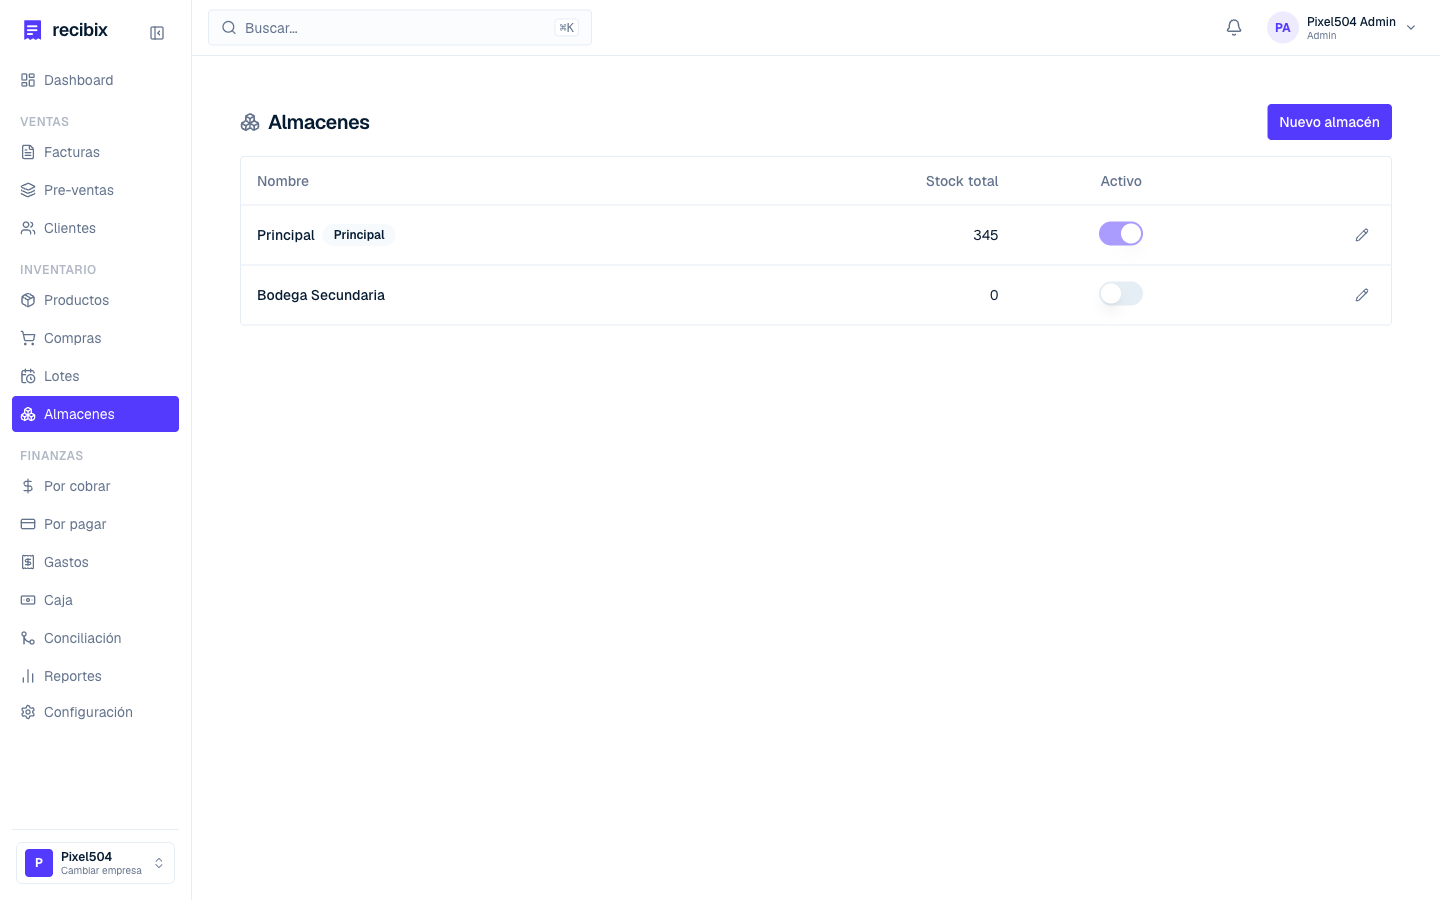The image size is (1440, 900).
Task: Focus the Buscar search field
Action: tap(400, 28)
